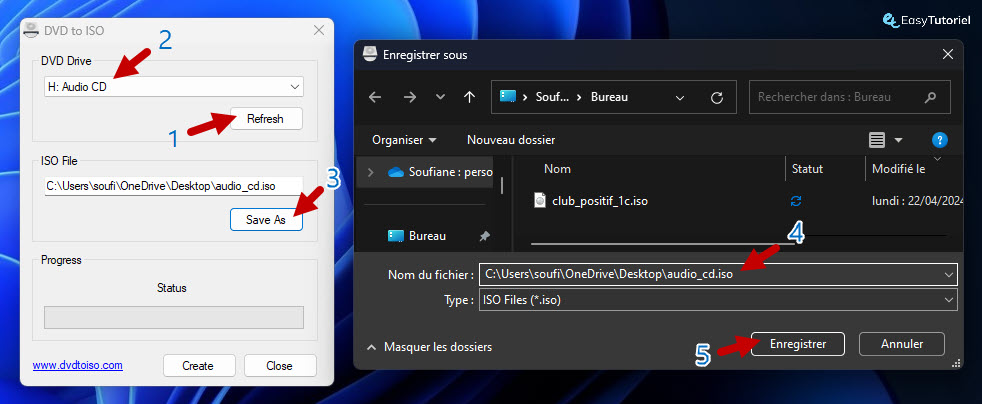Click the pin icon beside Bureau

(x=484, y=236)
